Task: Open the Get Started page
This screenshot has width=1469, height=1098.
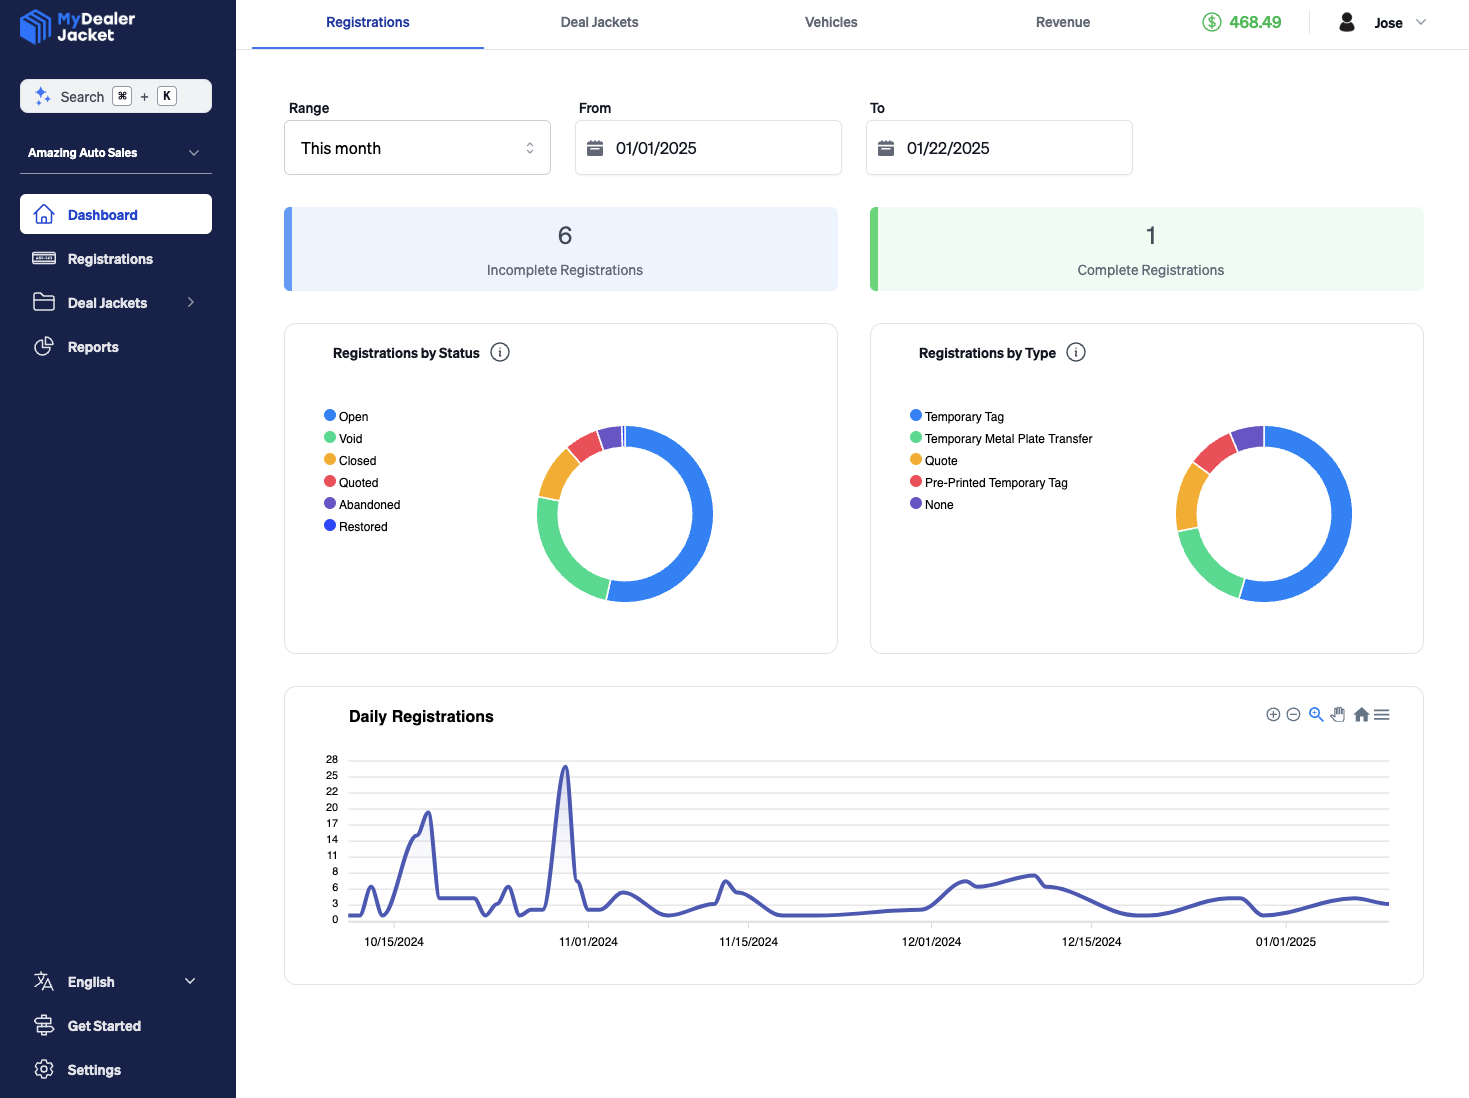Action: (104, 1026)
